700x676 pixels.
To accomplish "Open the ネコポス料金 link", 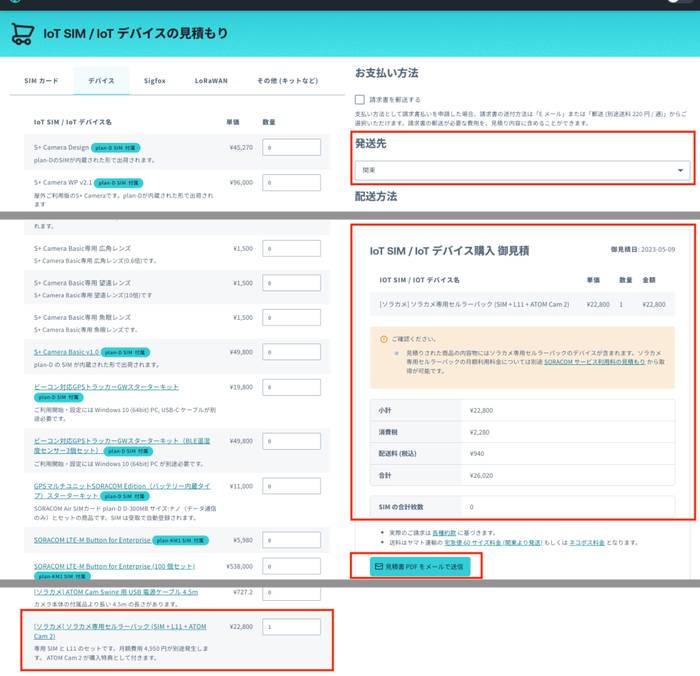I will tap(587, 542).
